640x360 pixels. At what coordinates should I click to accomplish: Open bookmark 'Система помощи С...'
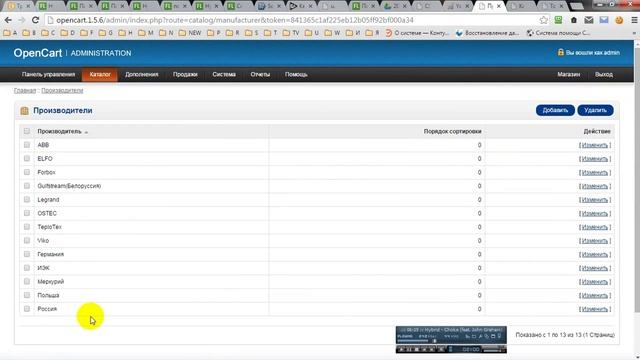coord(558,33)
